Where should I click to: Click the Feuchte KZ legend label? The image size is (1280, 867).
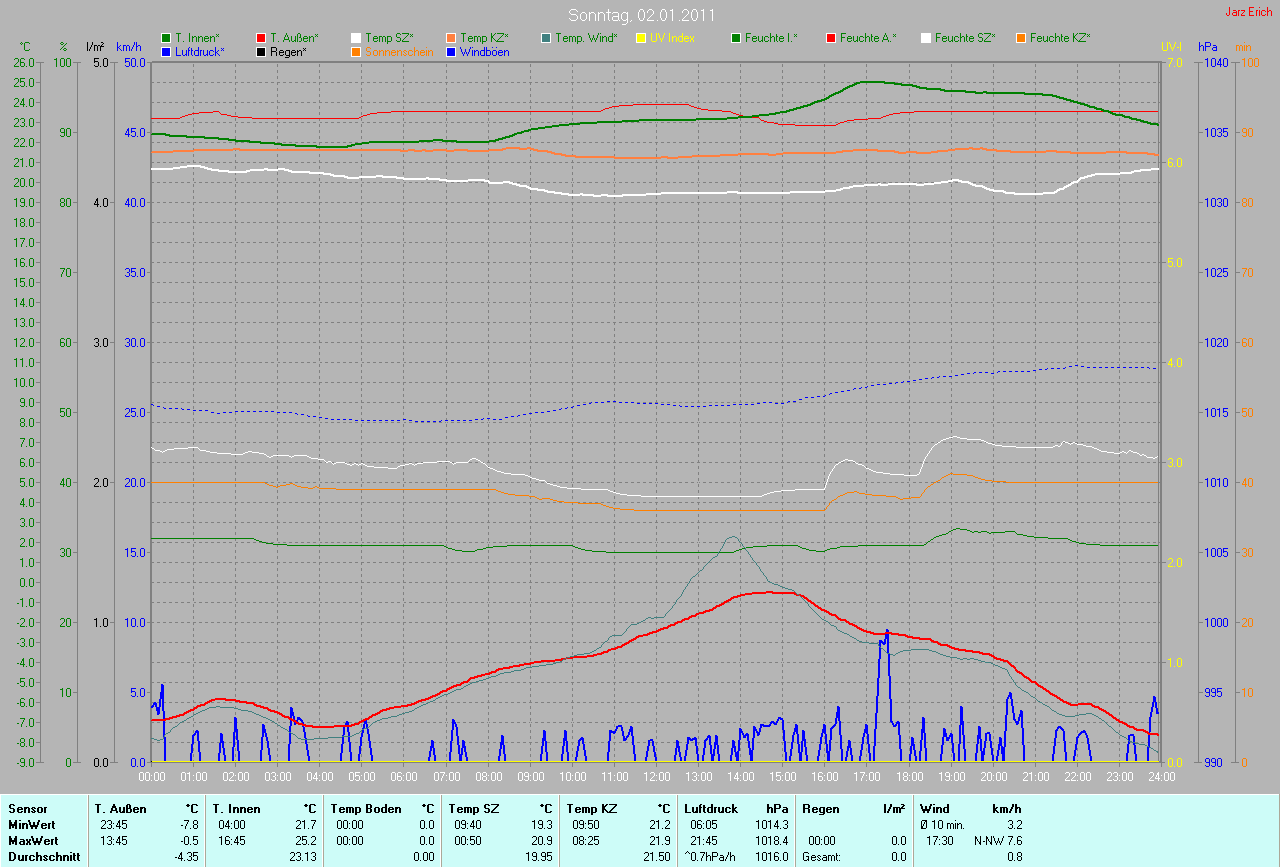click(1059, 38)
